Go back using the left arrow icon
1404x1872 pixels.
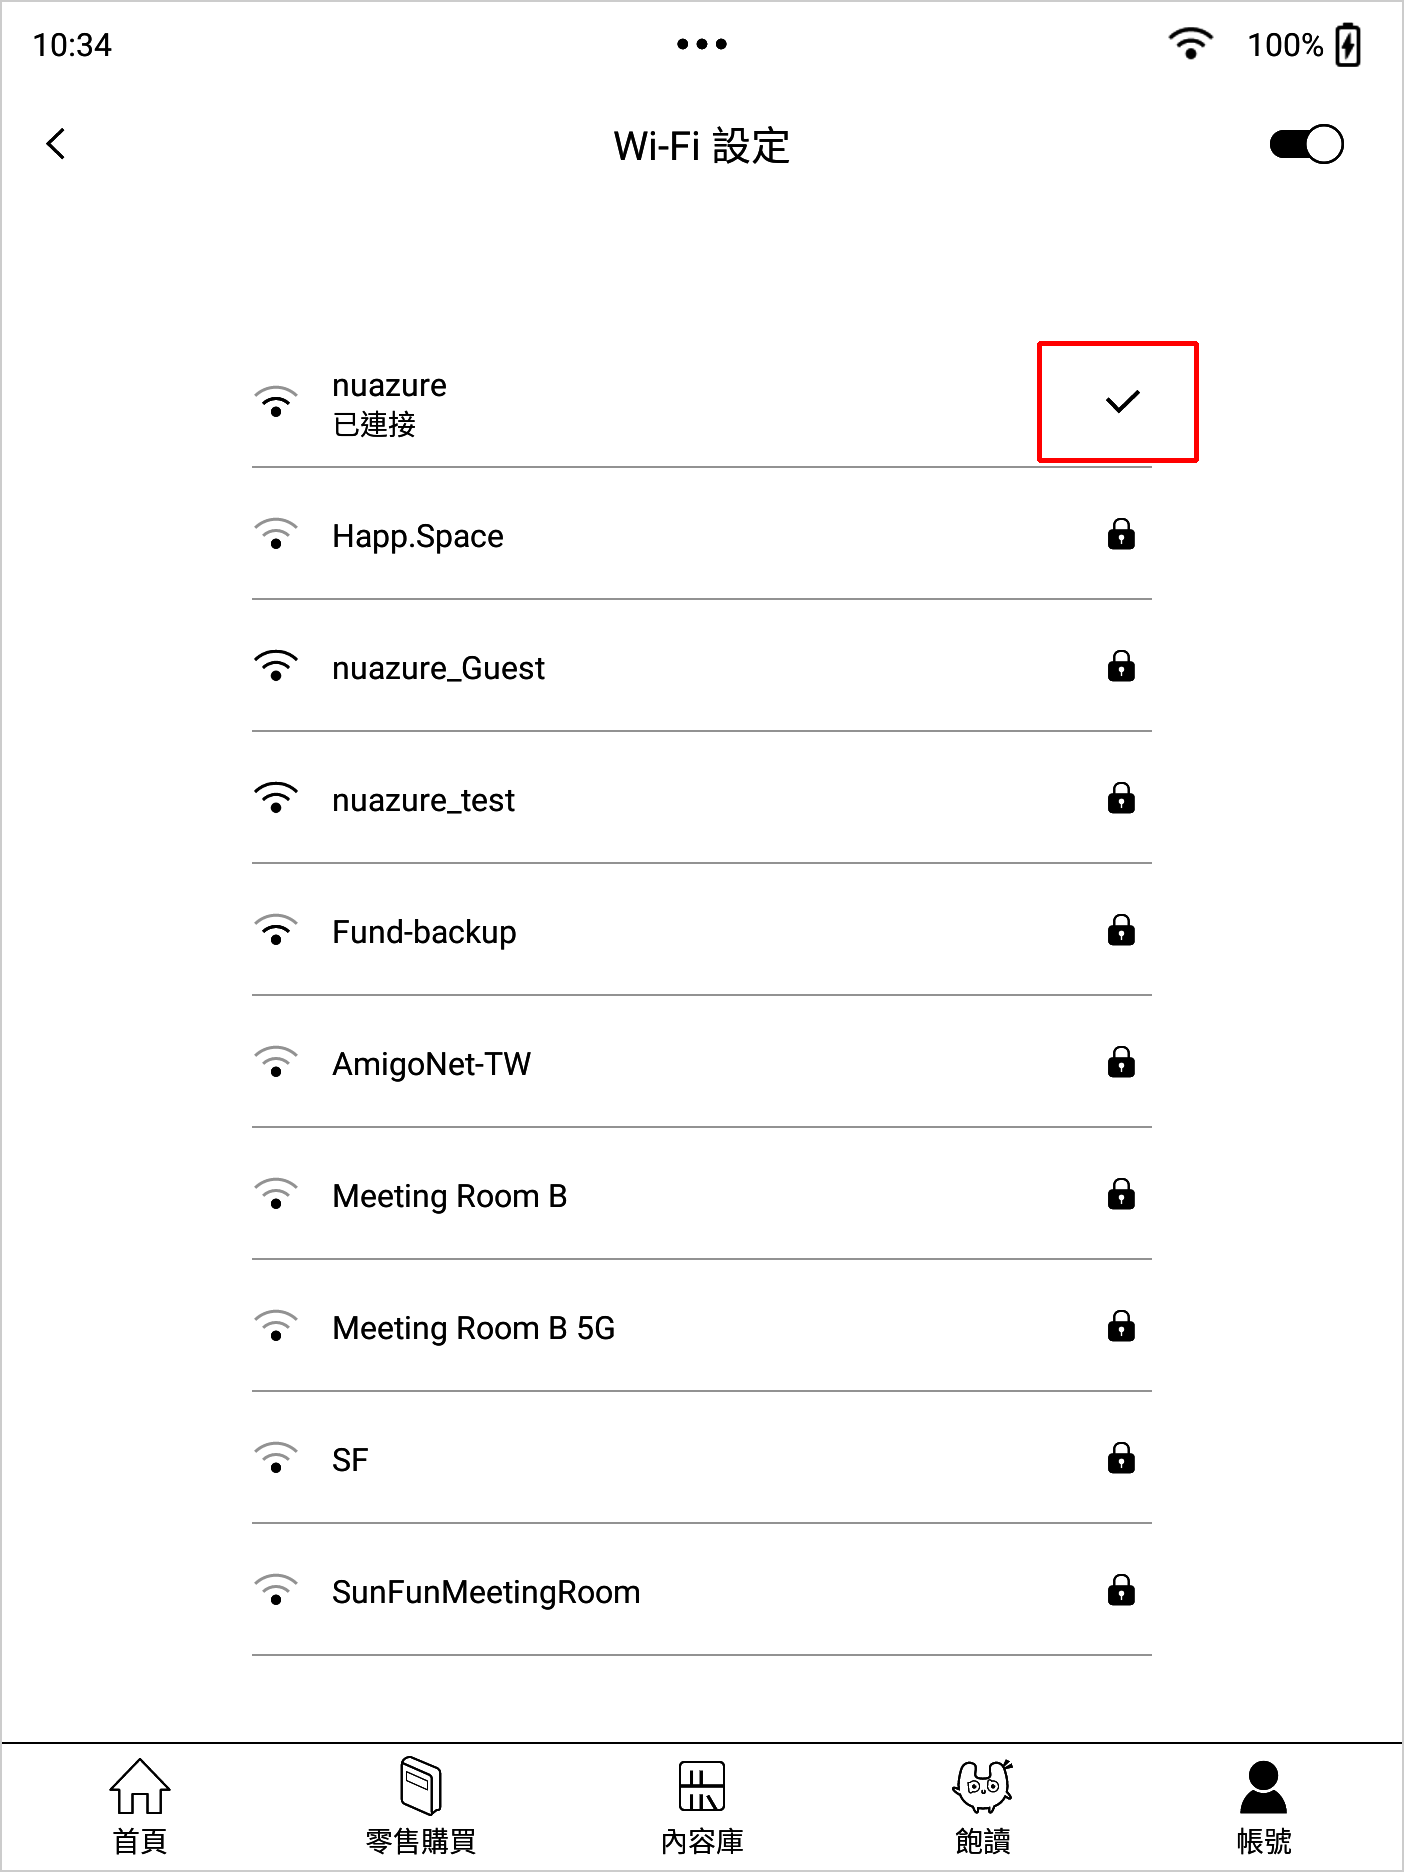56,144
